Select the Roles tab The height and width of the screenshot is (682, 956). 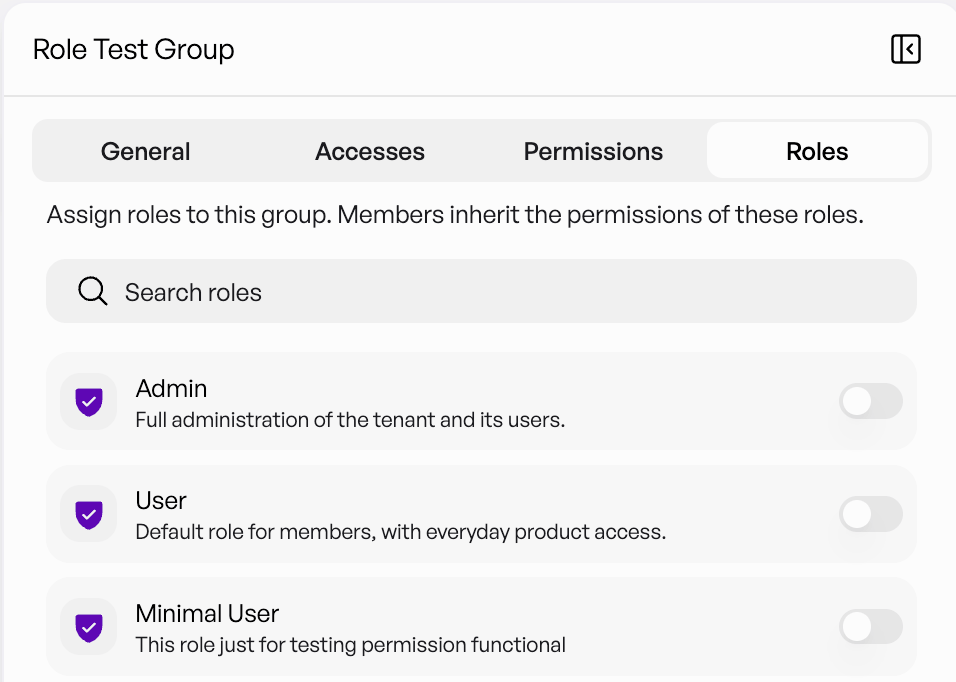[817, 151]
